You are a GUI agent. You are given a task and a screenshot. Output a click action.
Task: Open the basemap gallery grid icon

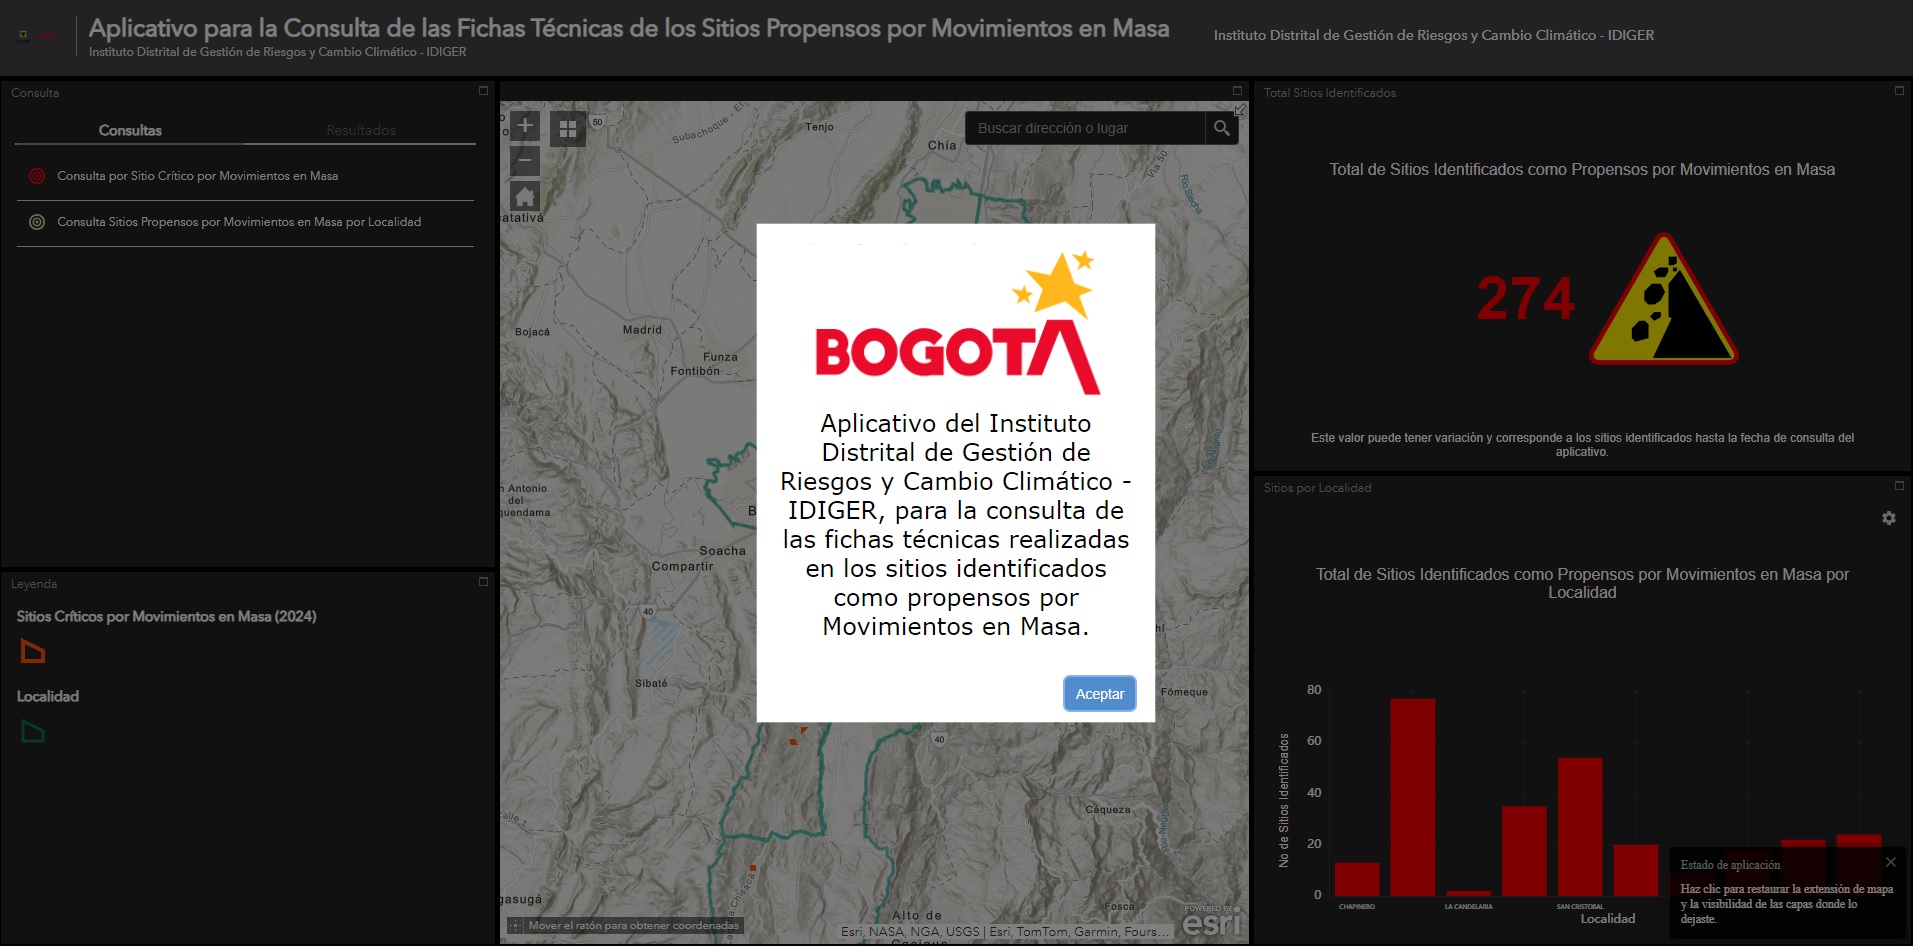point(568,129)
